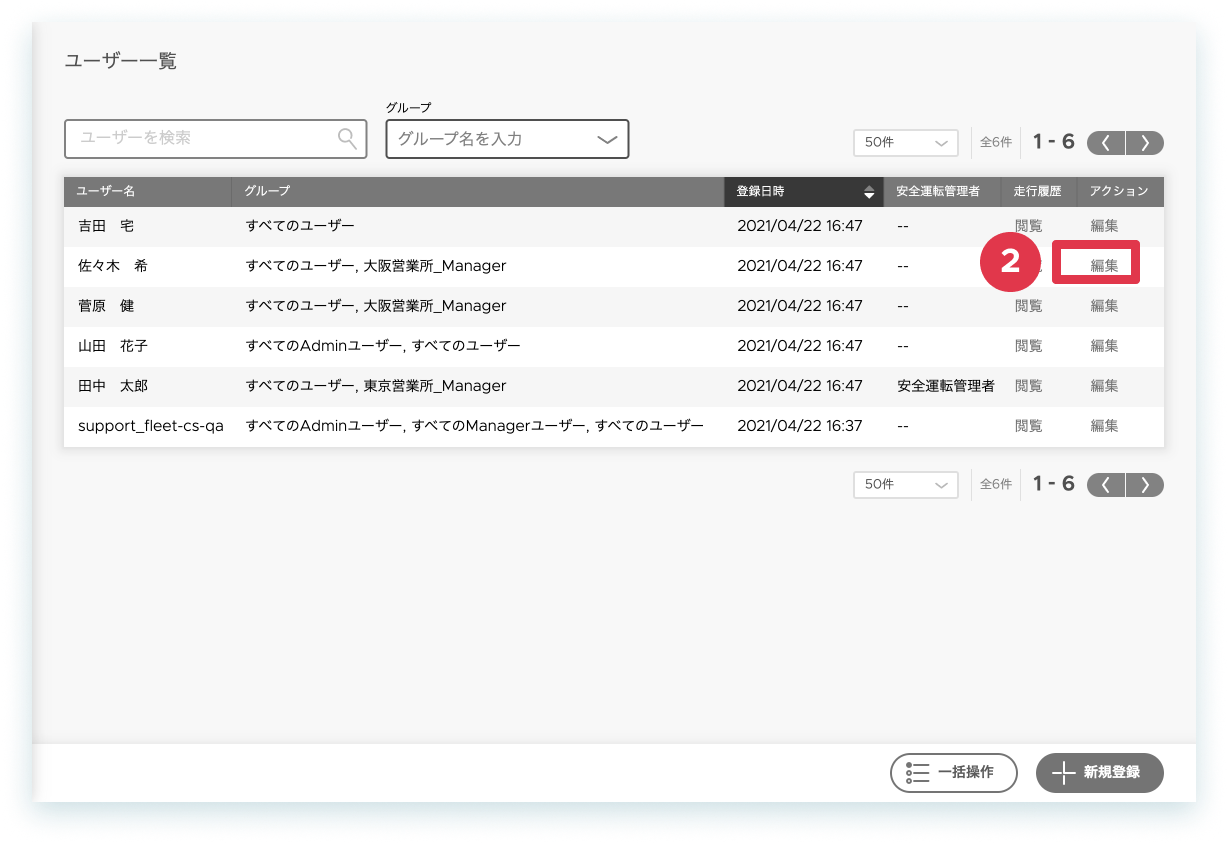Open the top 50件 page size dropdown

906,143
